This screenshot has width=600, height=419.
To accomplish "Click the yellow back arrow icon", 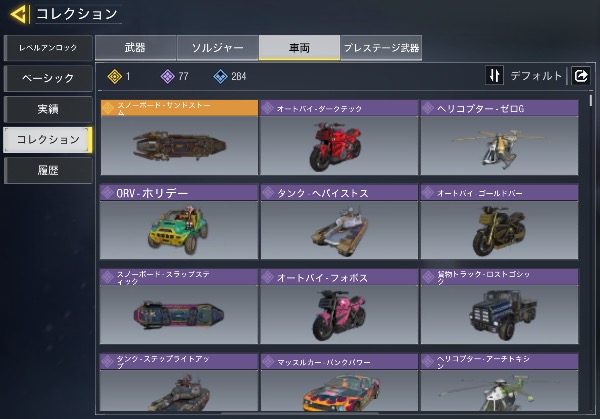I will coord(19,14).
